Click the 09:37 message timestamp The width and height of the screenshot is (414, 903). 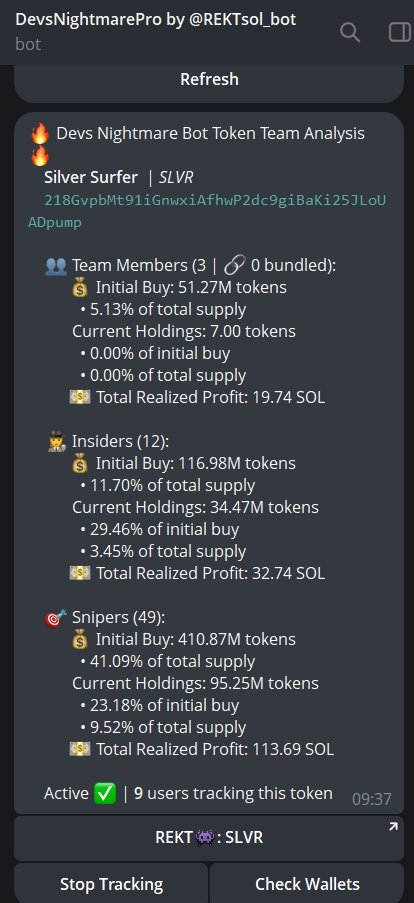pos(372,799)
